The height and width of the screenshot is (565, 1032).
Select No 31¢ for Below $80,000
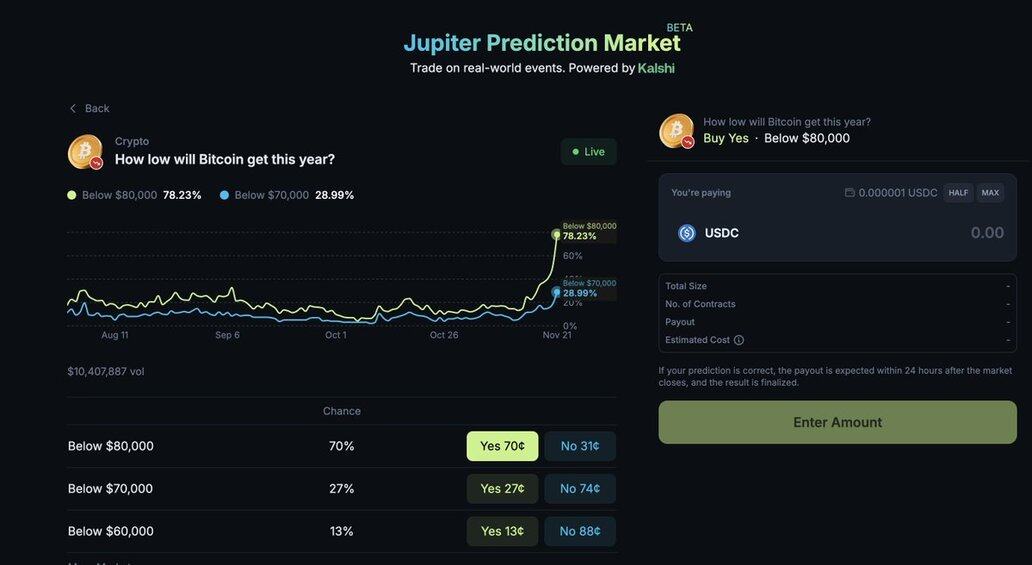(580, 446)
